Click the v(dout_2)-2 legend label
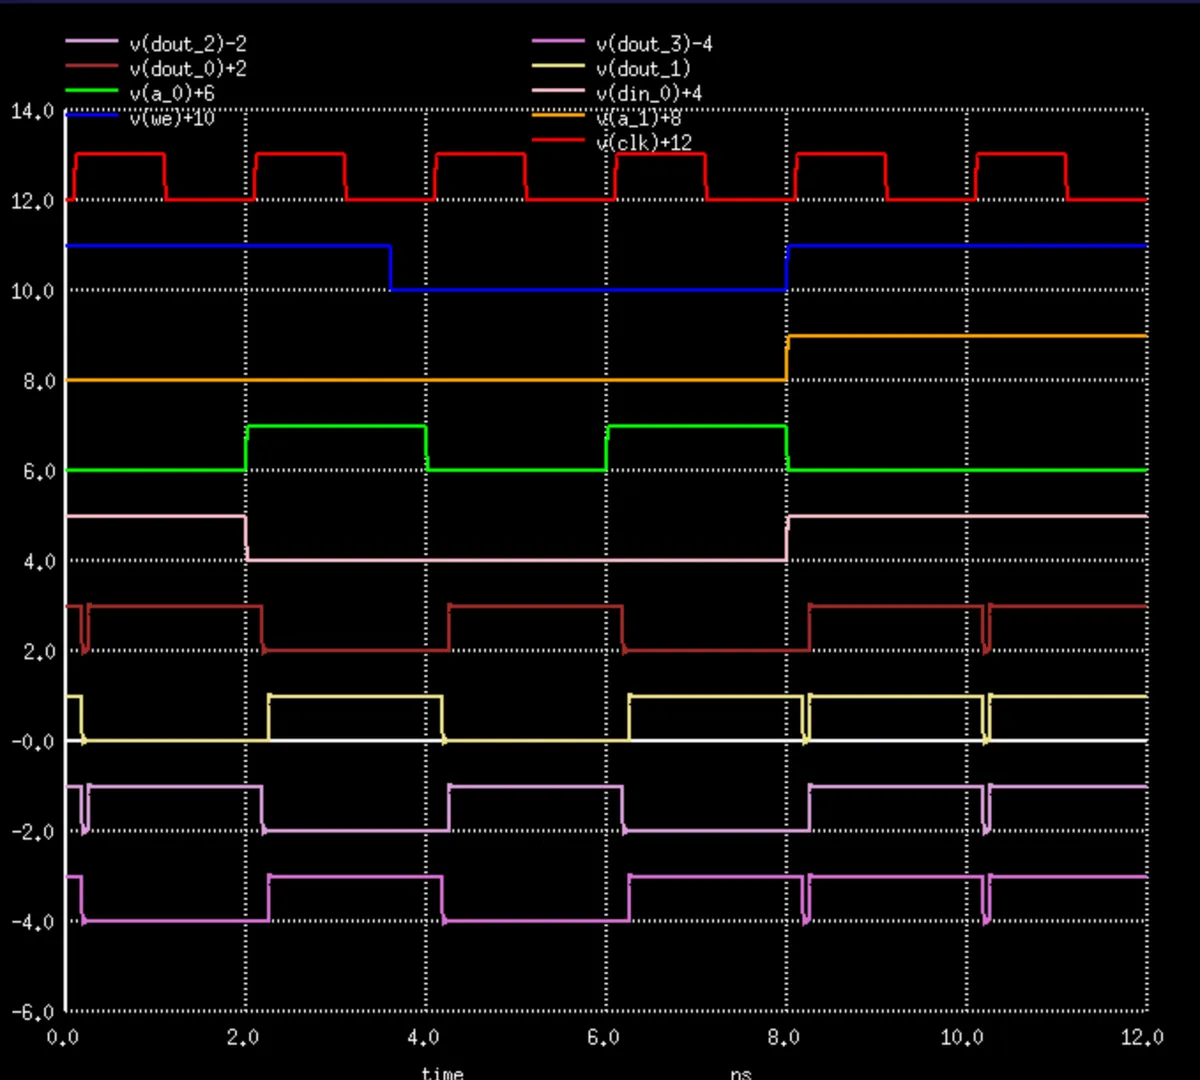Screen dimensions: 1200x1080 188,44
